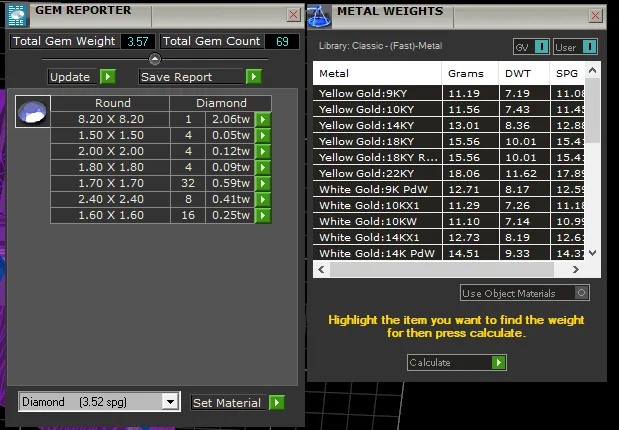This screenshot has height=430, width=619.
Task: Click the Gem Reporter panel icon
Action: pyautogui.click(x=17, y=16)
